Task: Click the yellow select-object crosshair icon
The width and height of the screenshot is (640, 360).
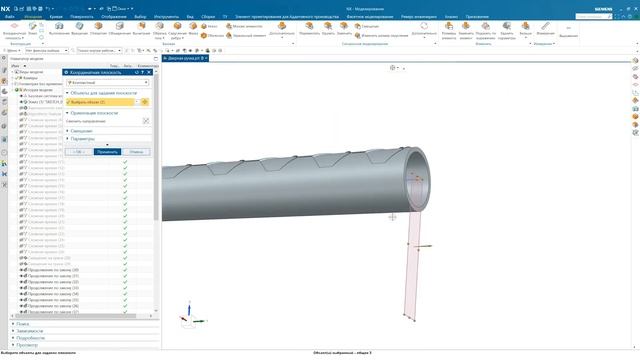Action: click(x=144, y=102)
